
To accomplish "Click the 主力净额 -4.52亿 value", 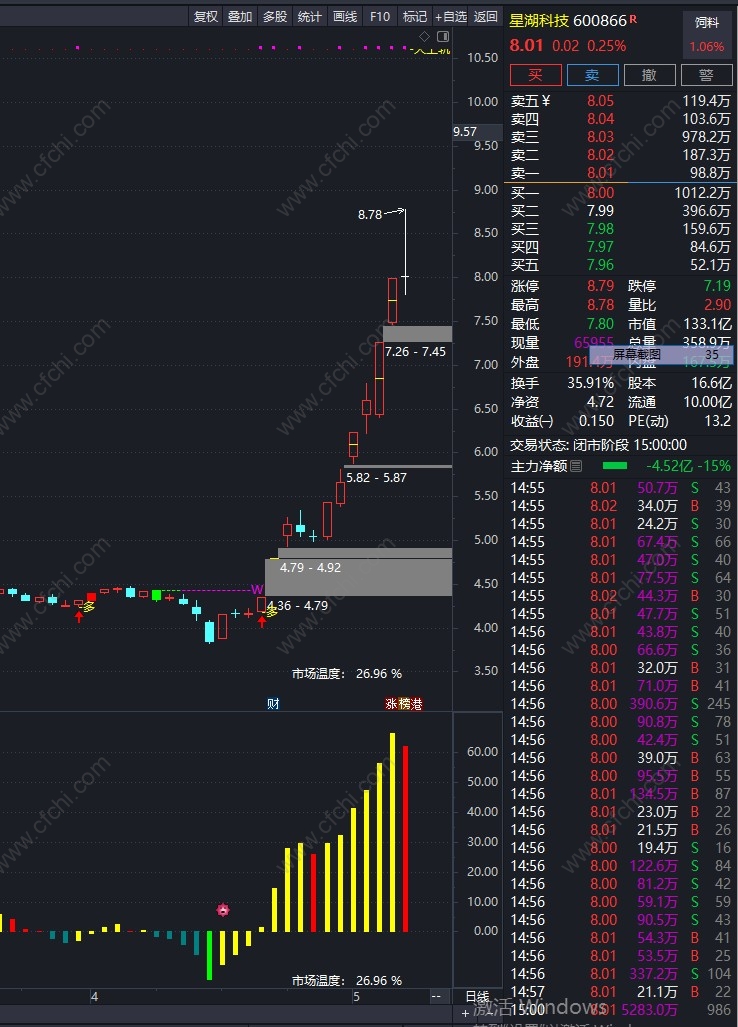I will click(669, 466).
